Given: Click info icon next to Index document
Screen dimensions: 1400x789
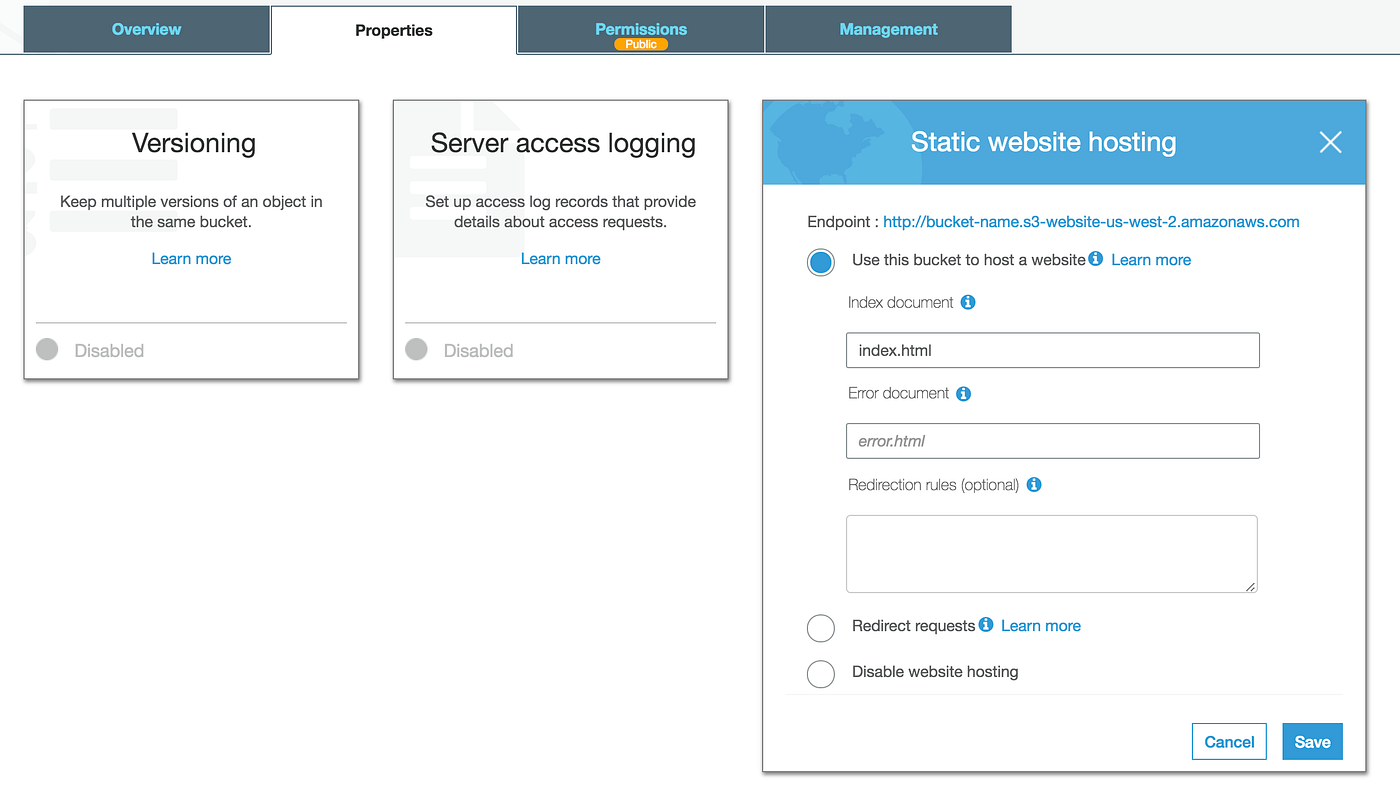Looking at the screenshot, I should (x=968, y=302).
